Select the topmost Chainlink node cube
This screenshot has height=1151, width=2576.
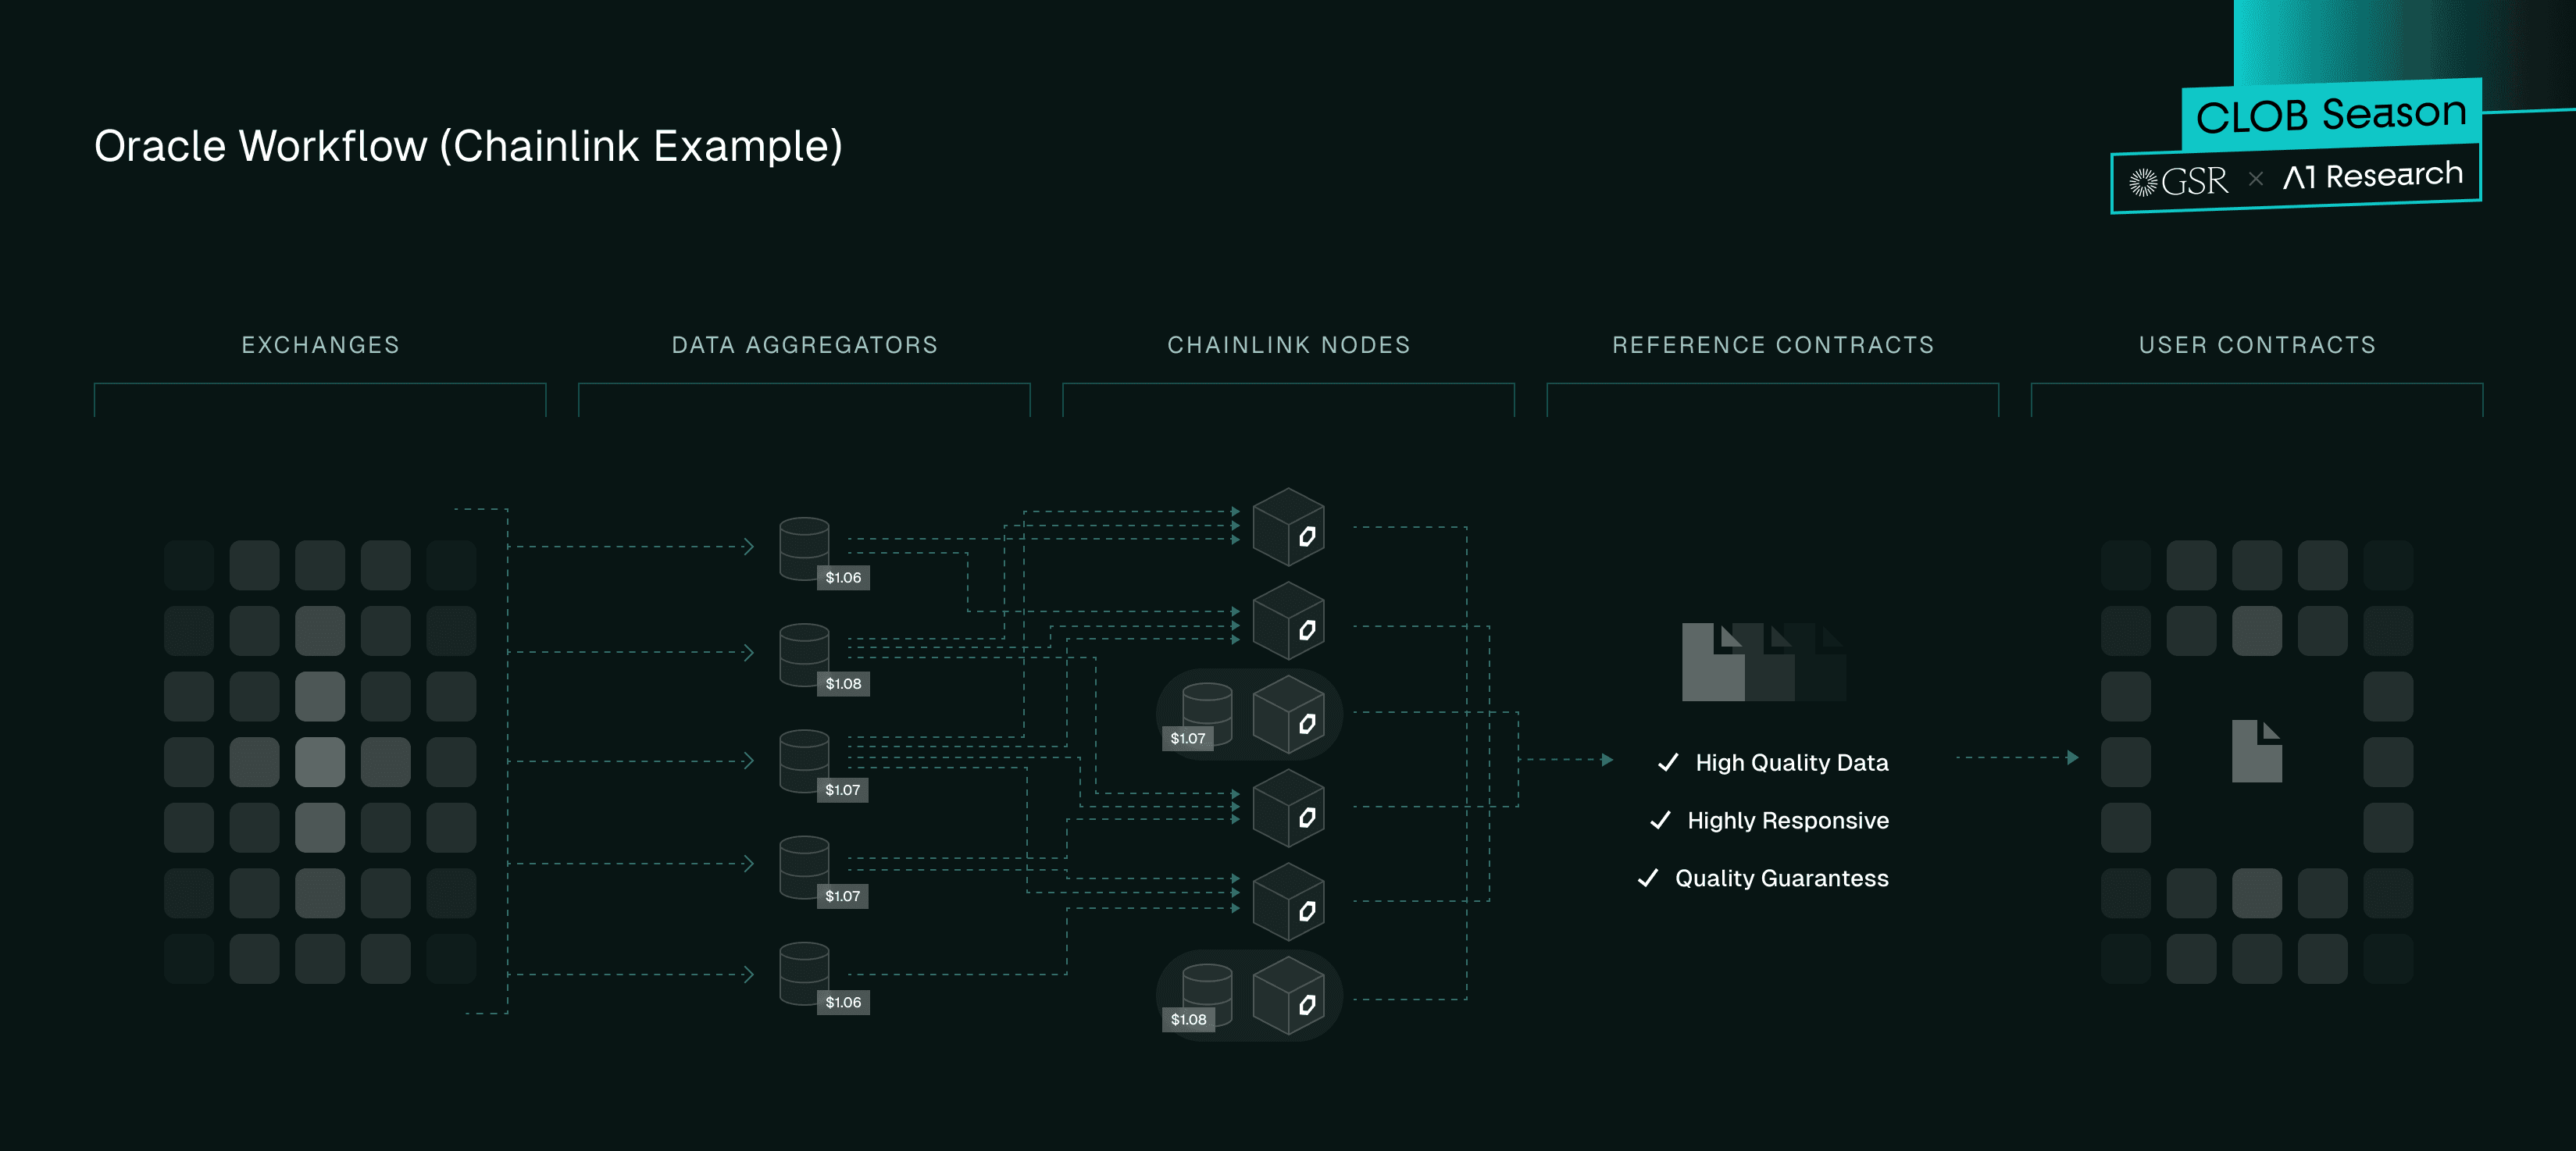(x=1289, y=527)
